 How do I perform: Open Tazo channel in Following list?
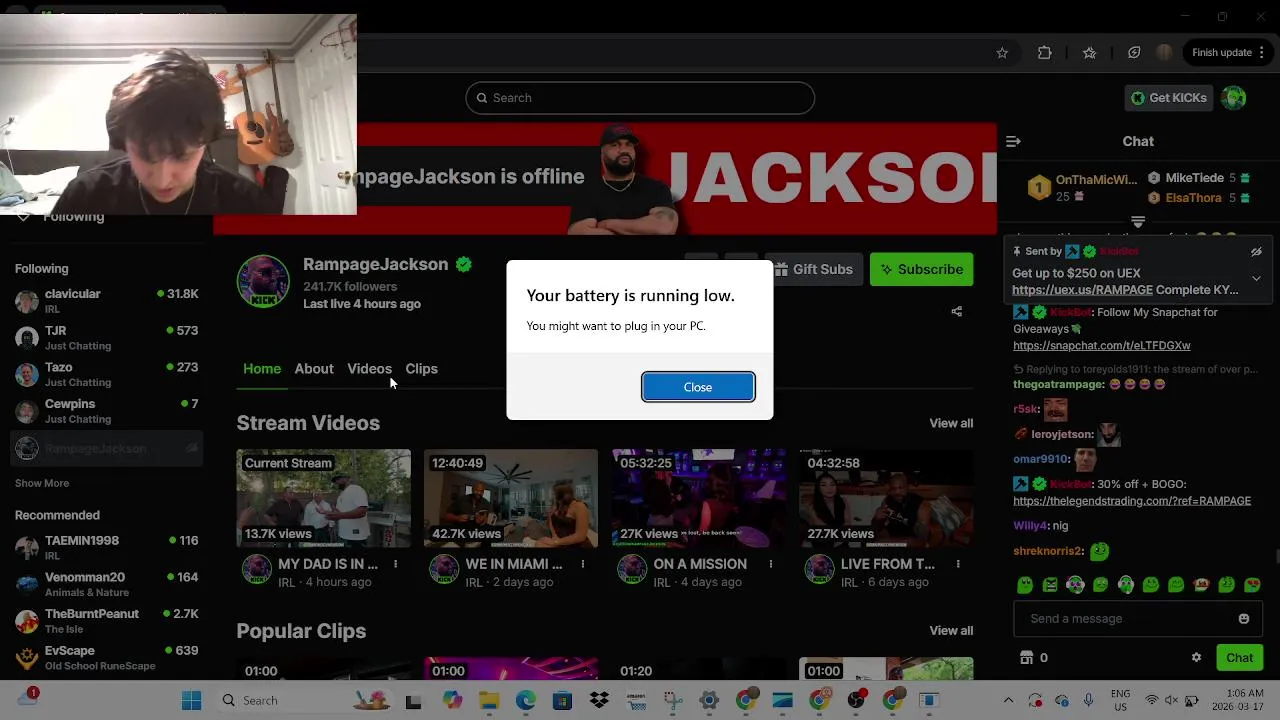pos(106,374)
